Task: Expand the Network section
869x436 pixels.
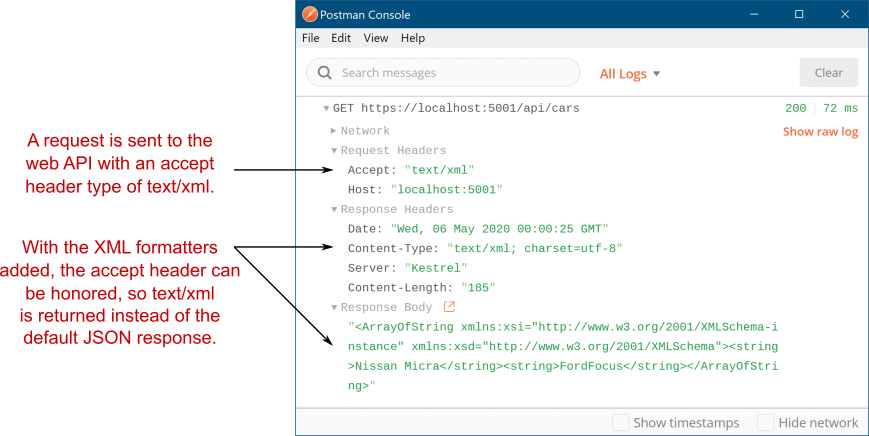Action: coord(334,131)
